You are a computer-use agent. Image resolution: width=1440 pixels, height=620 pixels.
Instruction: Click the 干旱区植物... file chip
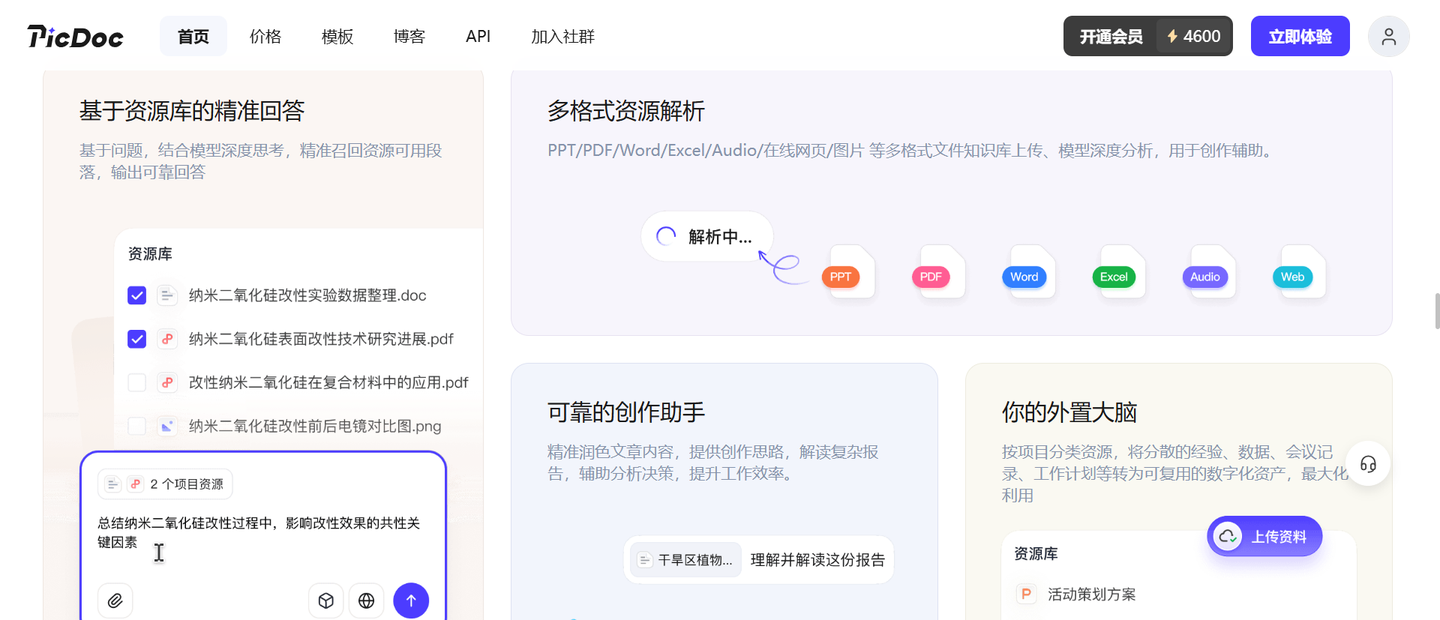point(686,560)
